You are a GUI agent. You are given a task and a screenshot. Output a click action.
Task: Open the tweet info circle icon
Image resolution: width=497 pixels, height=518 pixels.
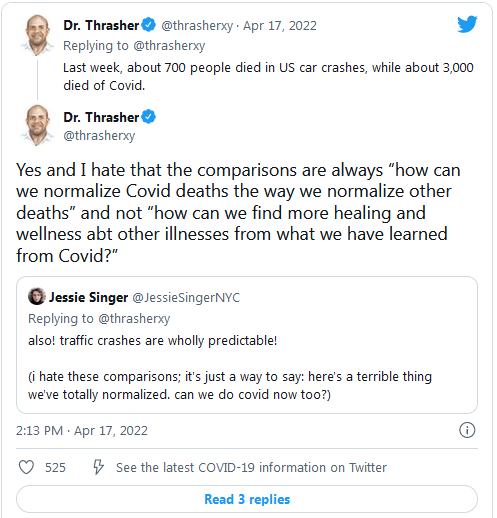point(467,430)
